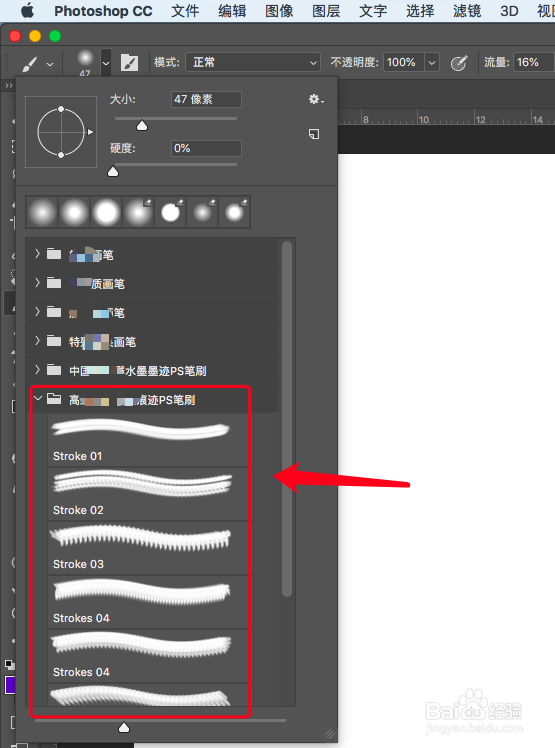555x748 pixels.
Task: Toggle the brush settings panel icon
Action: [x=129, y=62]
